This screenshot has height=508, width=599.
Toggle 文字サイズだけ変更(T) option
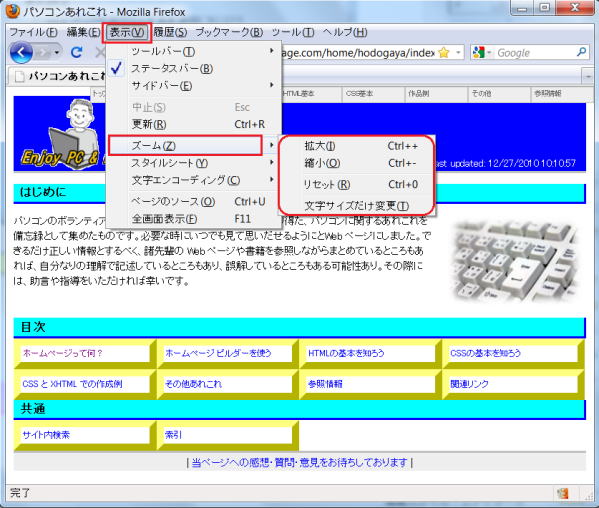pos(356,206)
